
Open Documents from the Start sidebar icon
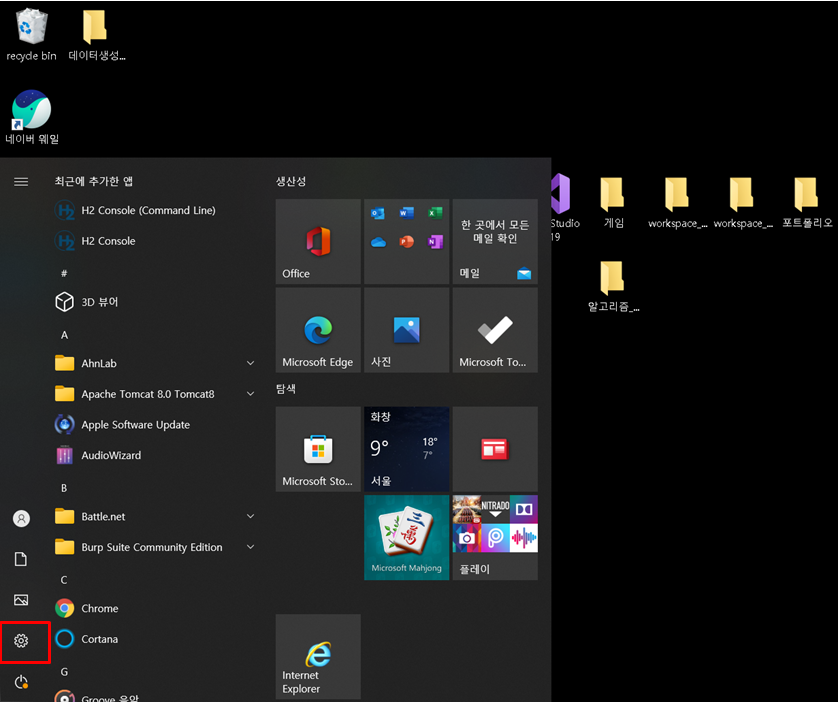pos(21,559)
